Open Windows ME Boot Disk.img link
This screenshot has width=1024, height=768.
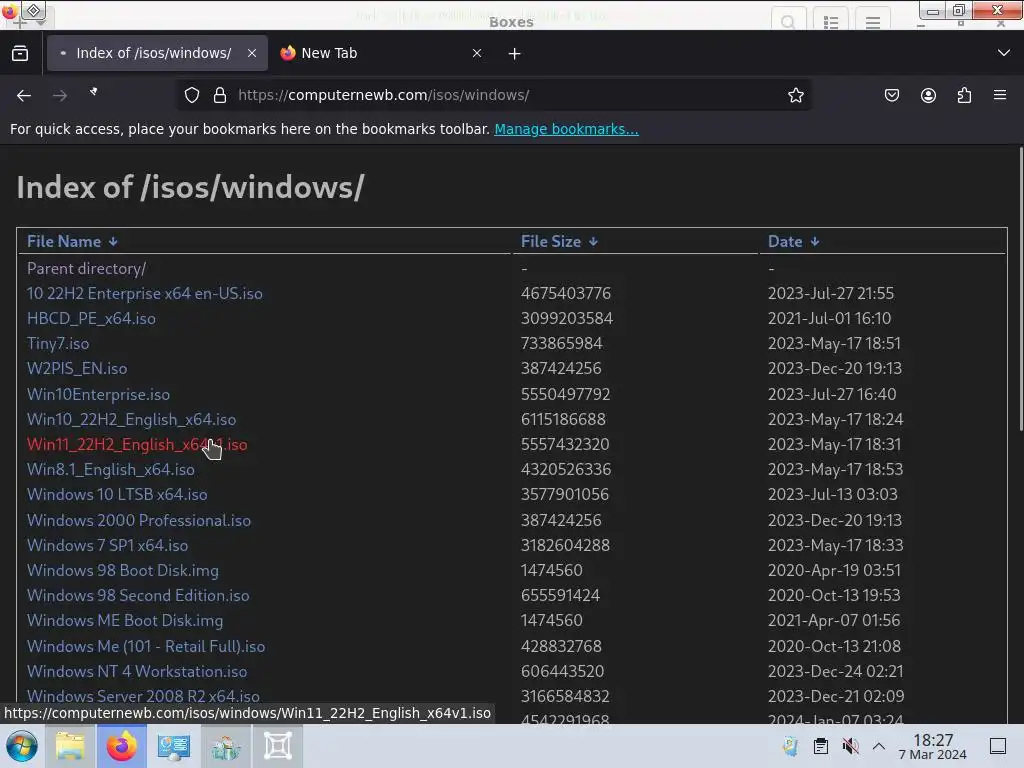pos(125,620)
